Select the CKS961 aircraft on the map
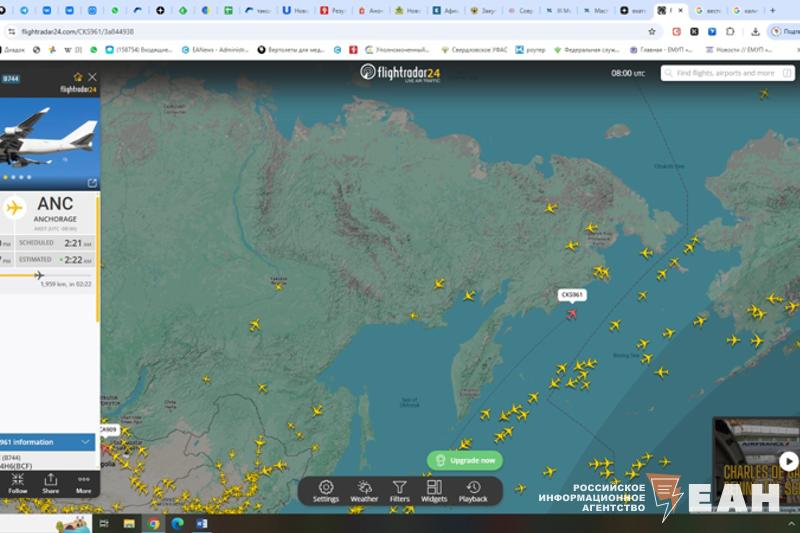This screenshot has height=533, width=800. pos(572,314)
